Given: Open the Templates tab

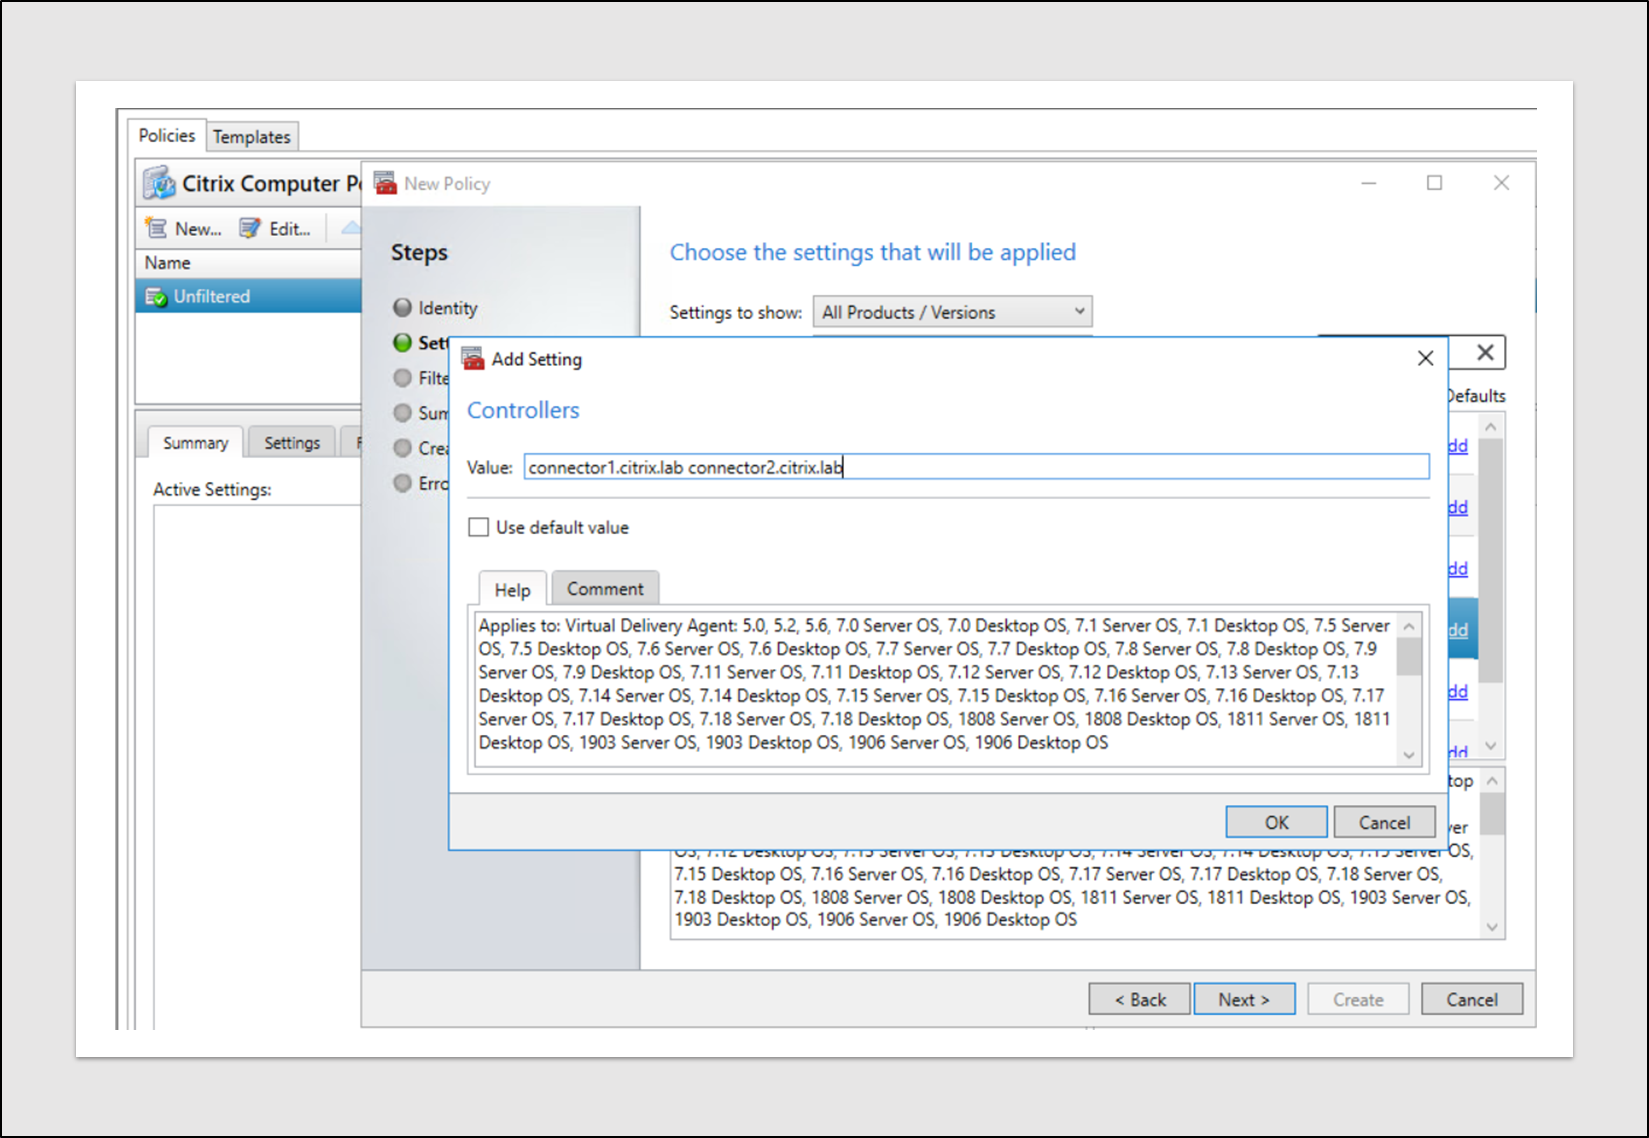Looking at the screenshot, I should [251, 137].
